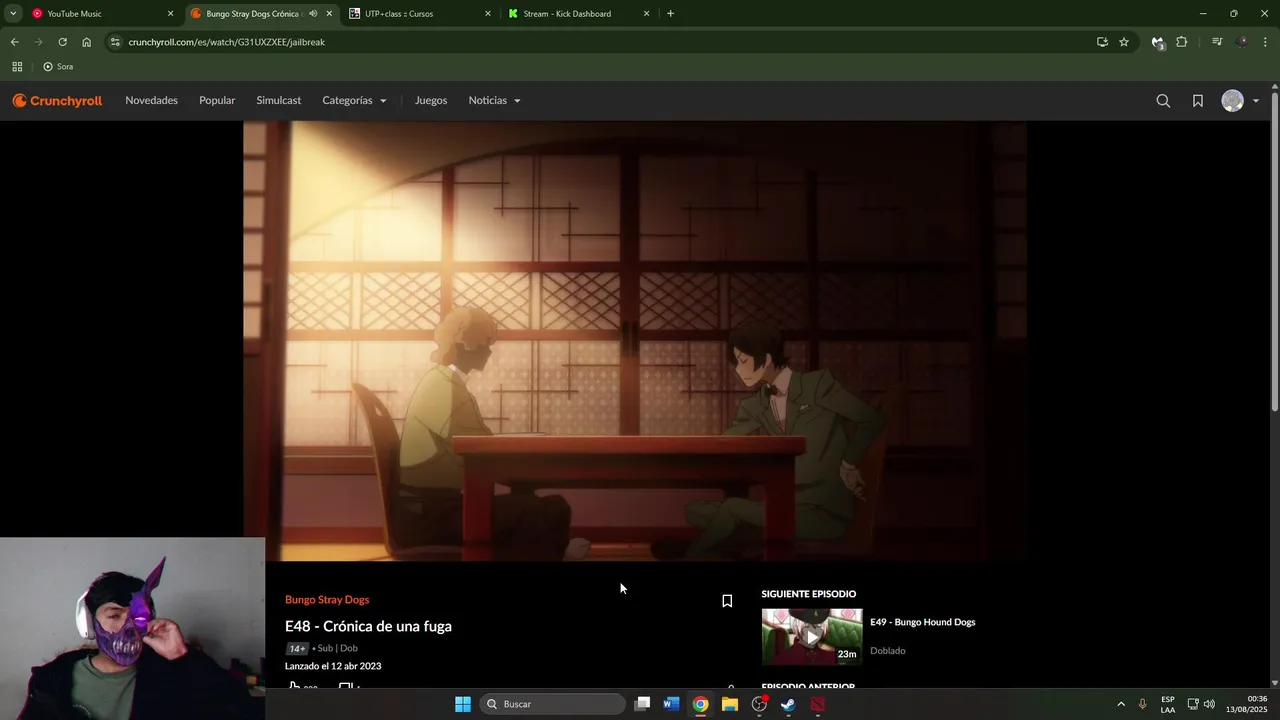
Task: Open the Bungo Stray Dogs series link
Action: point(327,600)
